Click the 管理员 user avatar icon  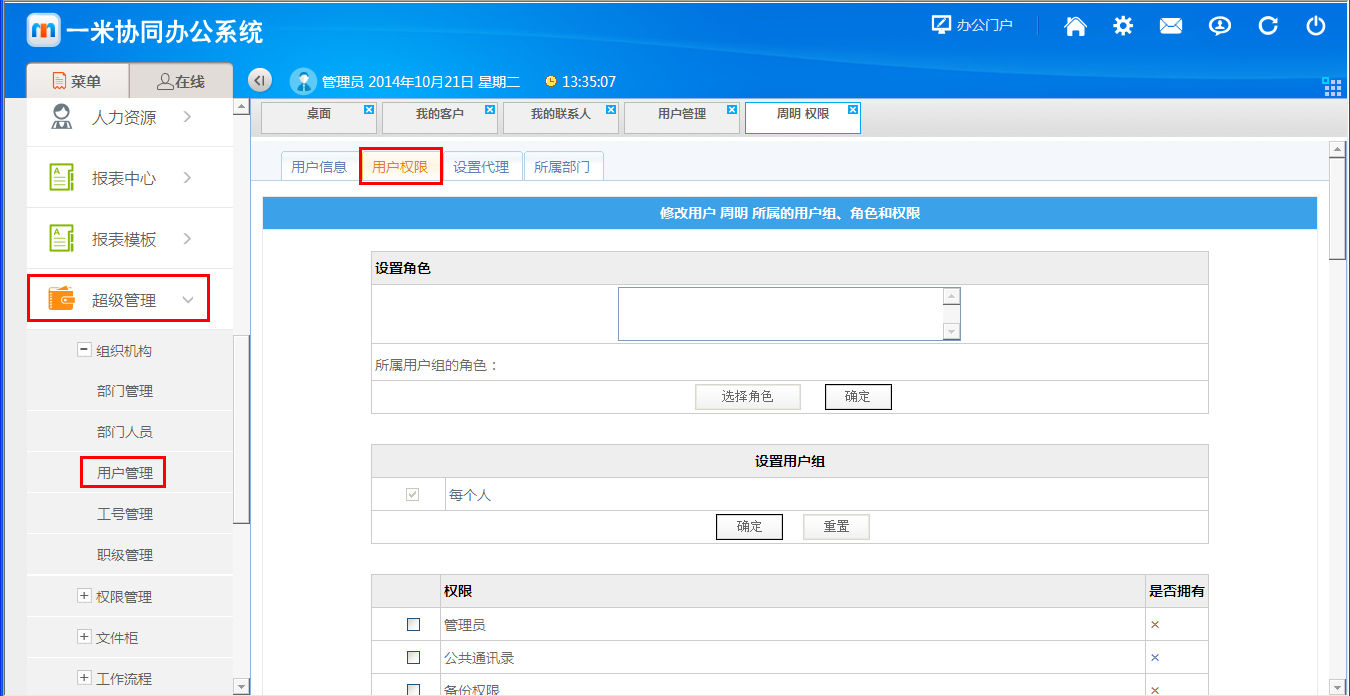pos(303,81)
